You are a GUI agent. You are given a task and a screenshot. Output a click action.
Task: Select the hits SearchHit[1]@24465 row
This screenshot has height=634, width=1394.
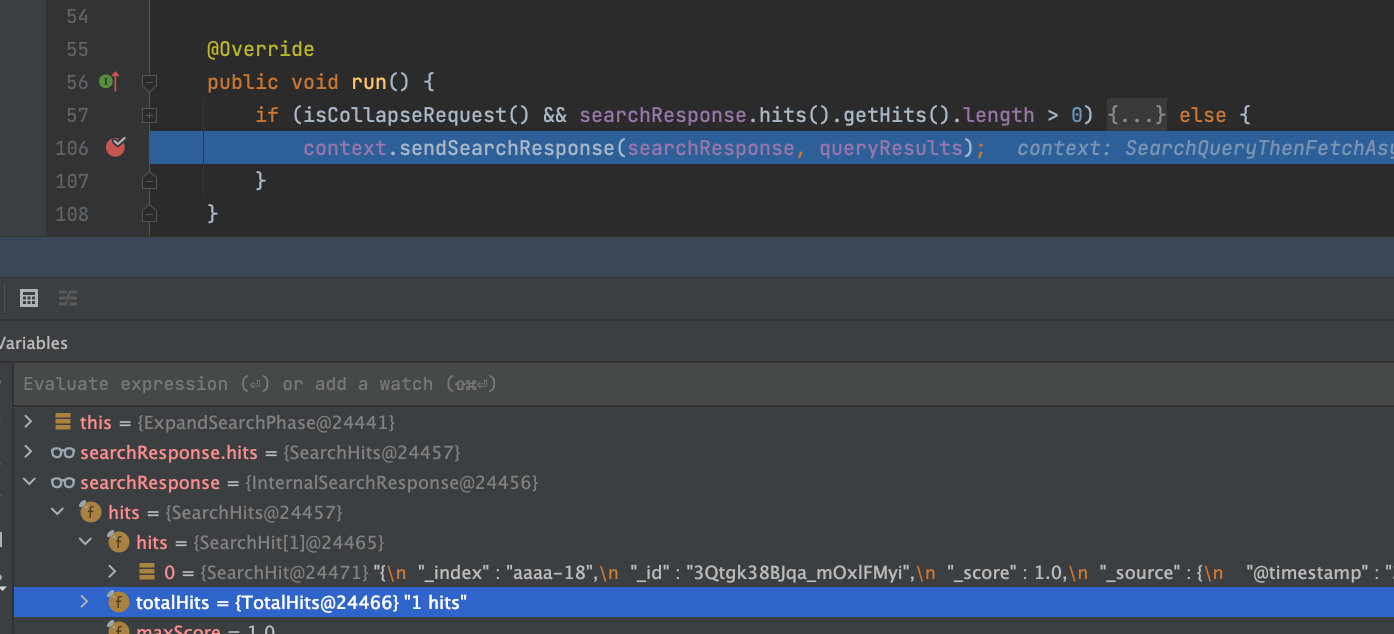point(704,542)
